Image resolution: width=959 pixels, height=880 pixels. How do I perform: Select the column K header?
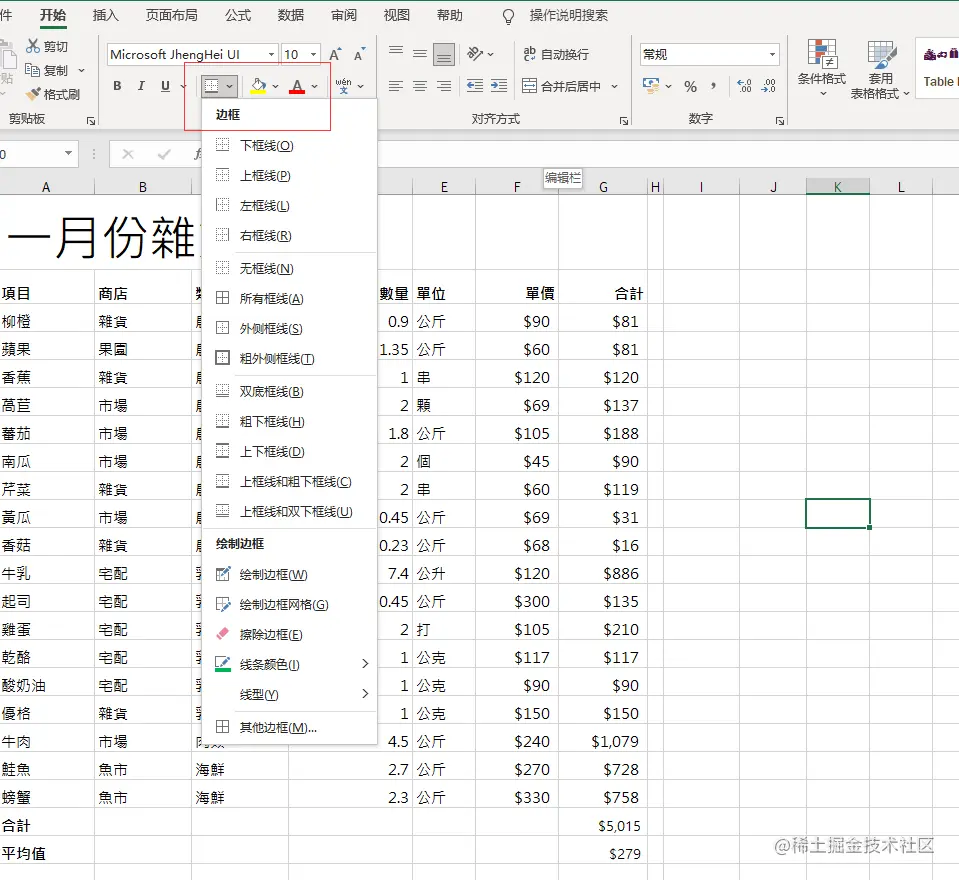[837, 187]
